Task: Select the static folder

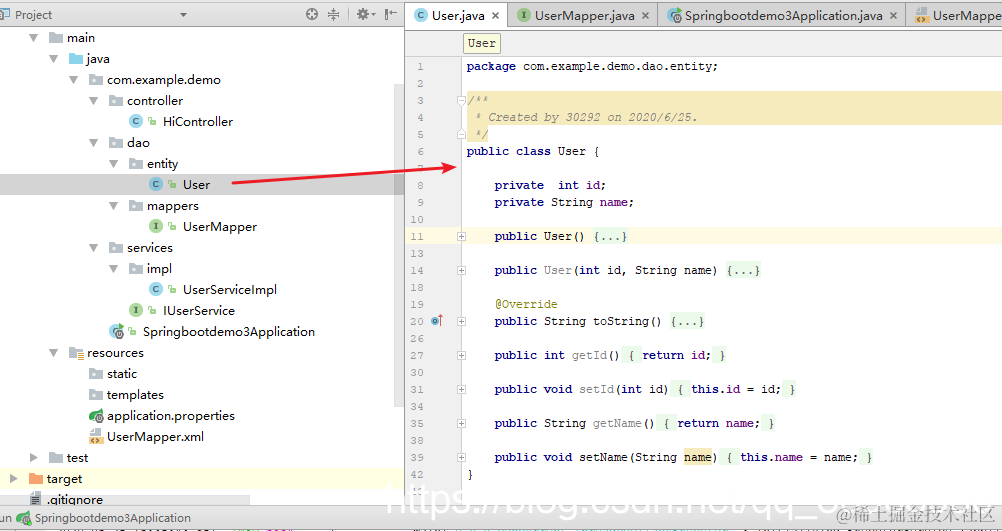Action: (121, 374)
